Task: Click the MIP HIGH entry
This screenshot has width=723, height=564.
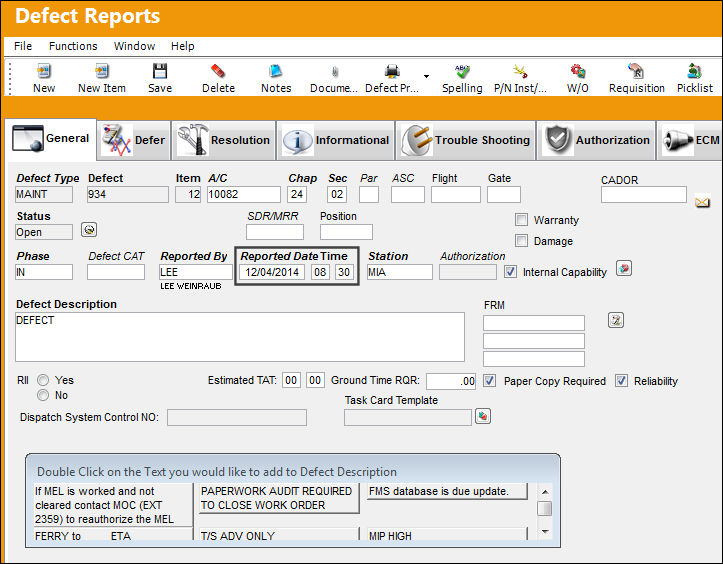Action: 447,534
